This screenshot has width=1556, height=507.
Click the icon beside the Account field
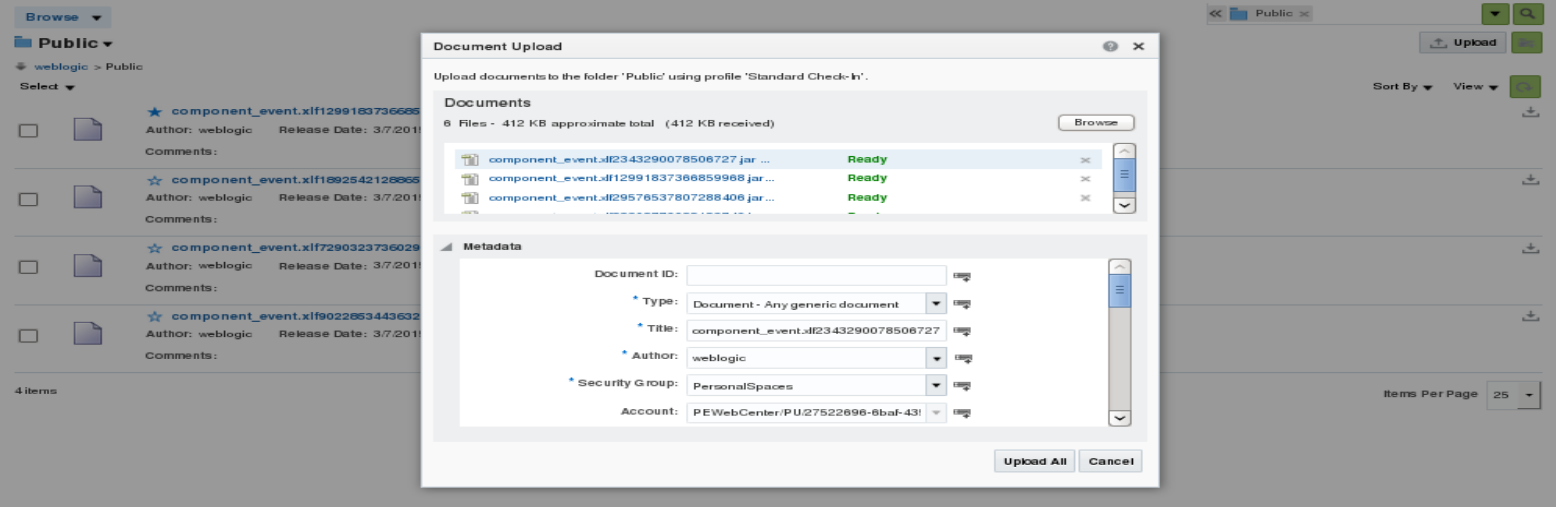962,412
